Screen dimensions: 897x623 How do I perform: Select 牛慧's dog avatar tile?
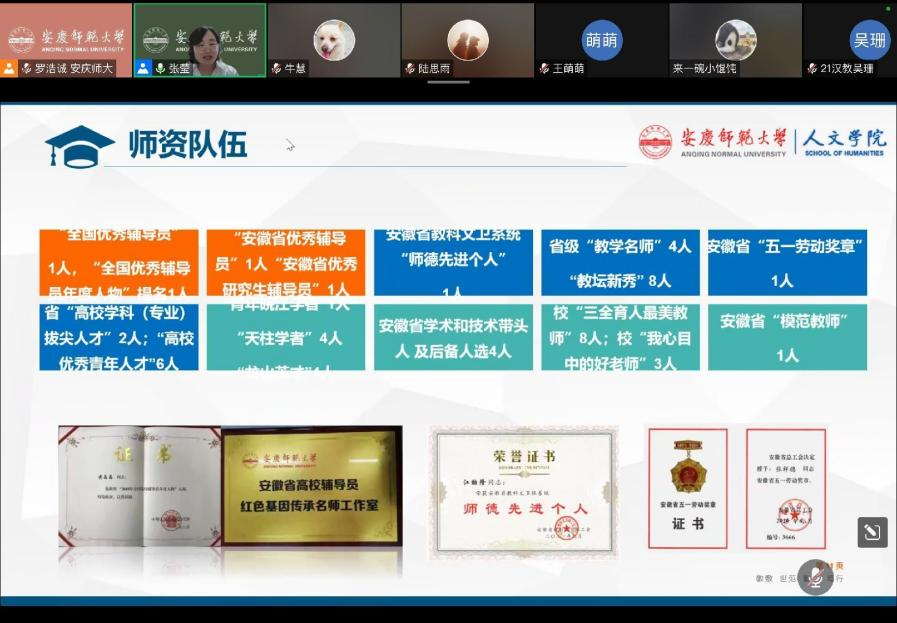pyautogui.click(x=334, y=40)
